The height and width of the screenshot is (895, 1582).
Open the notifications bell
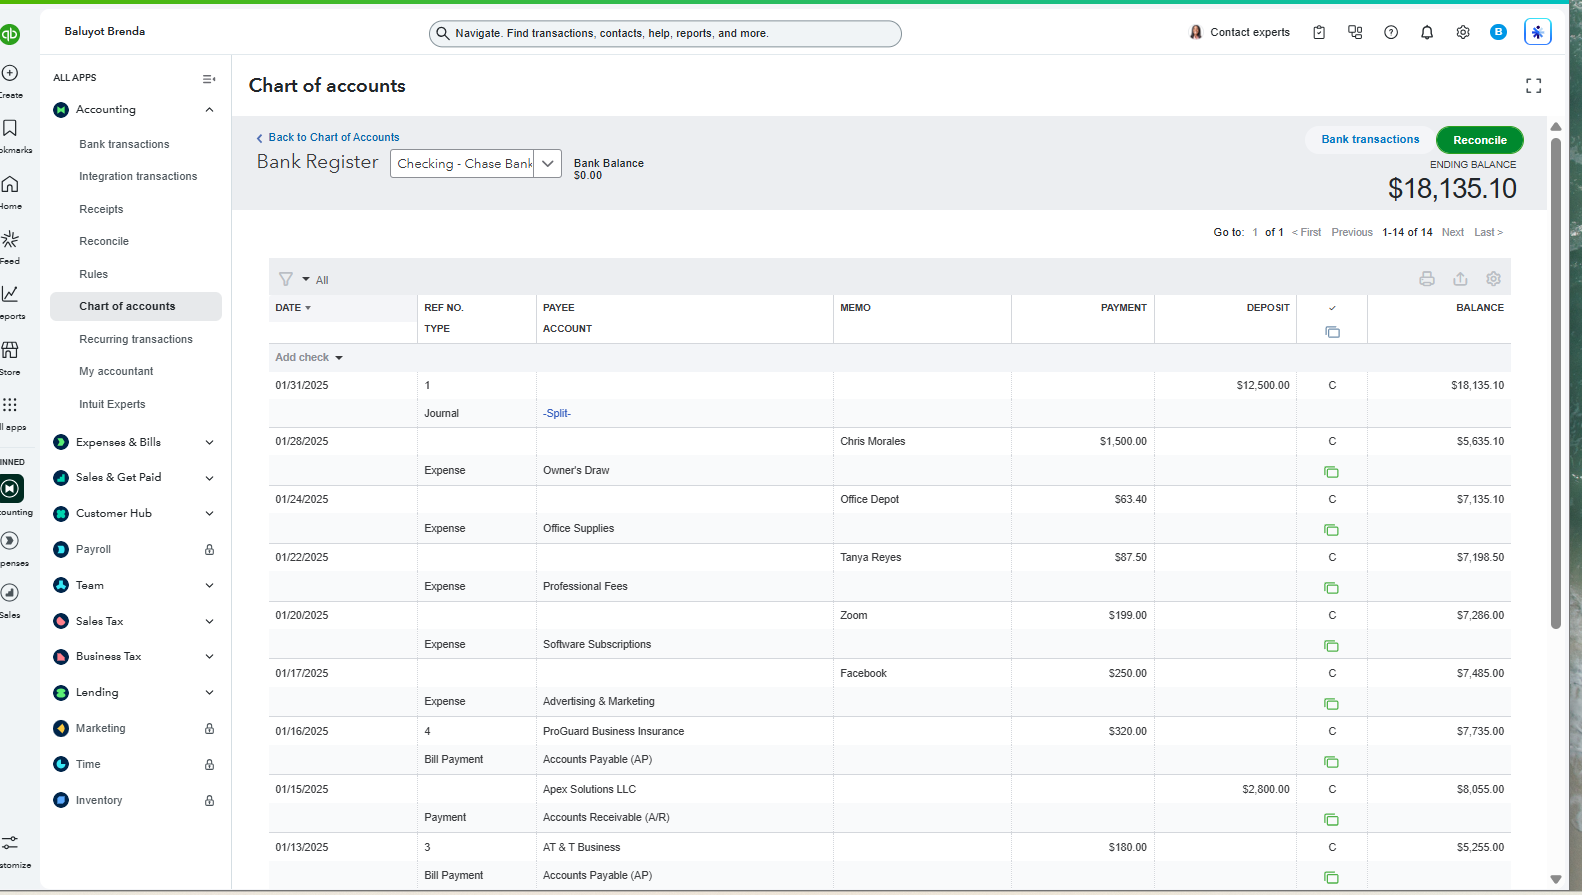pyautogui.click(x=1427, y=32)
